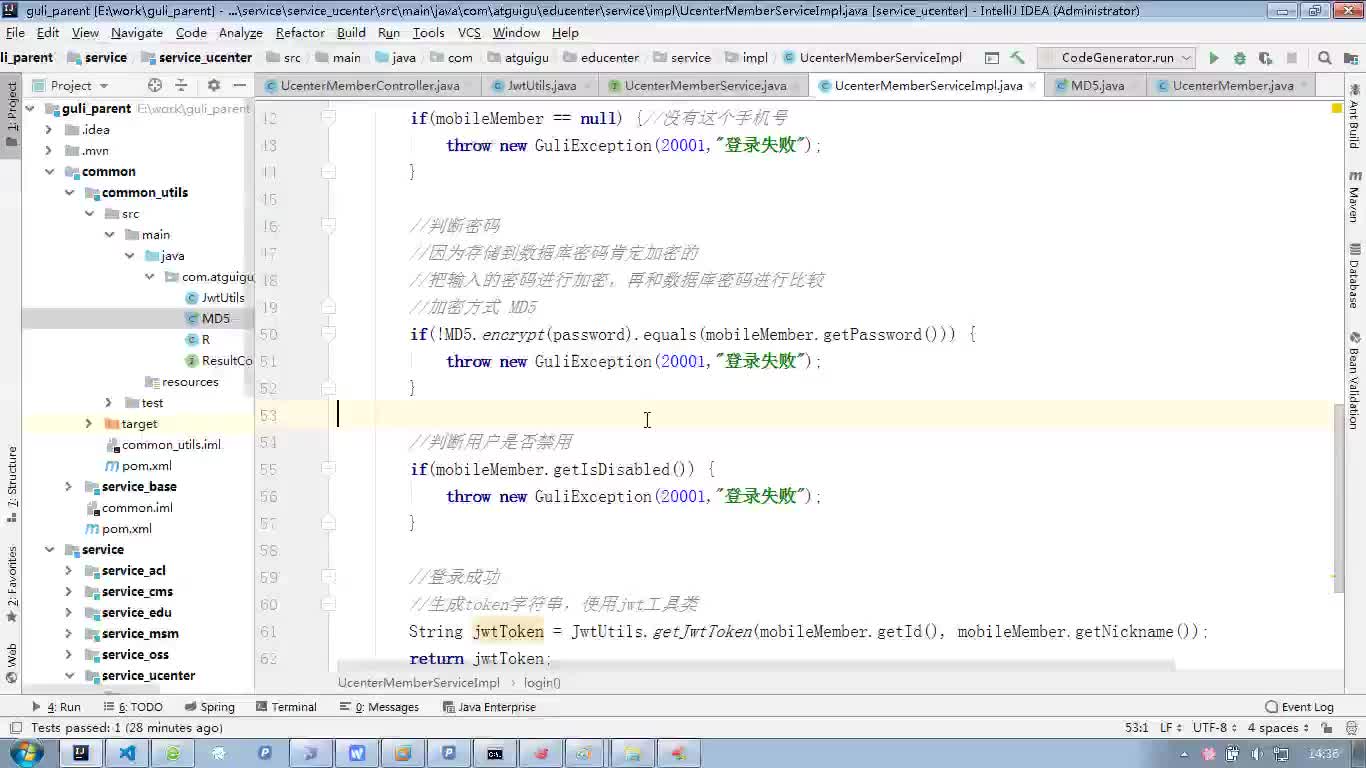Open the Database side panel
The image size is (1366, 768).
click(x=1354, y=276)
